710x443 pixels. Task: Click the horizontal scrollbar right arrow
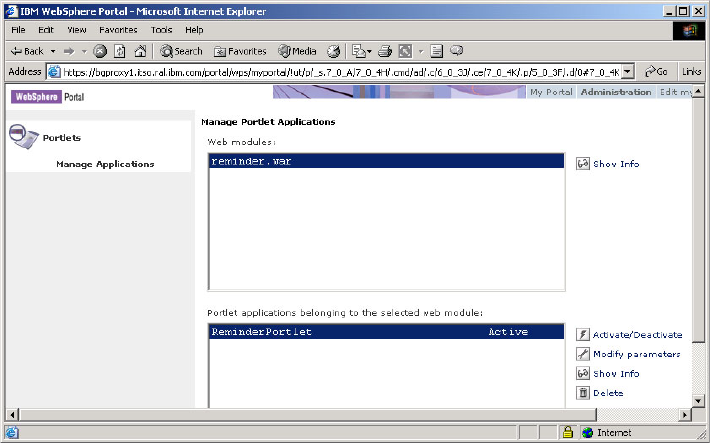(x=685, y=414)
